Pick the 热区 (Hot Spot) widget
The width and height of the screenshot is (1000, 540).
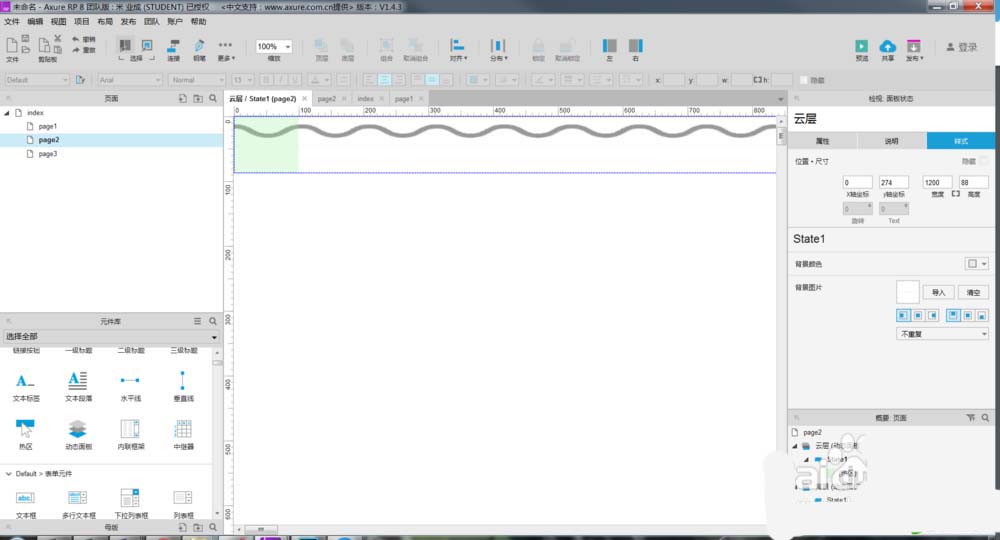pyautogui.click(x=24, y=434)
